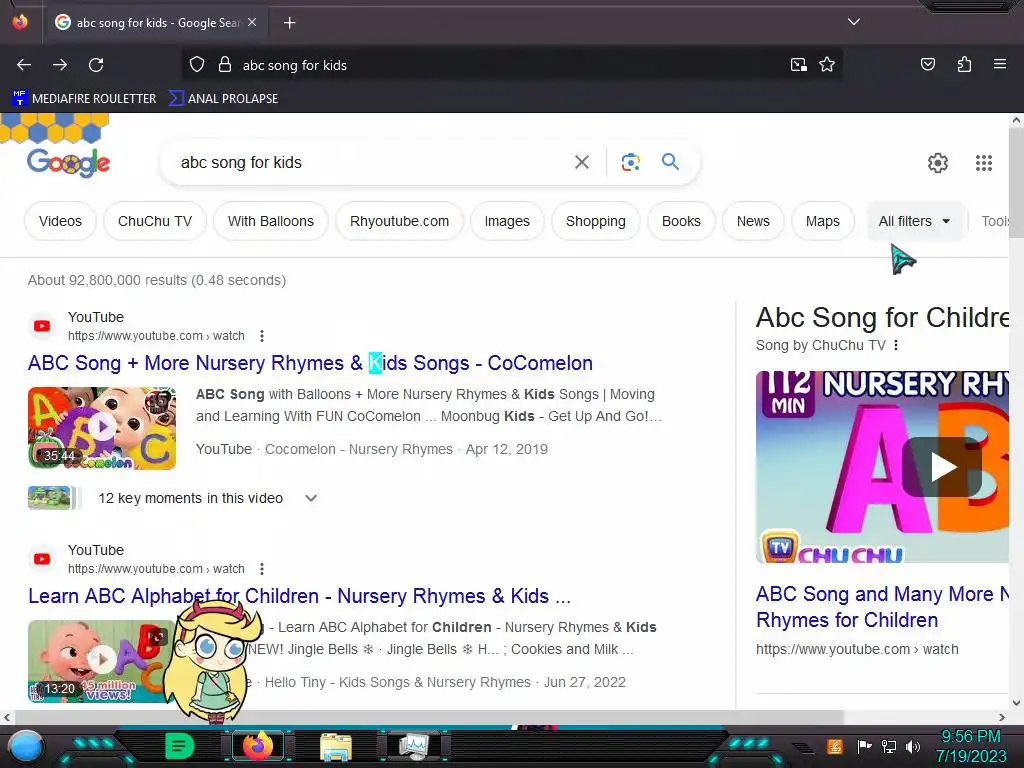Viewport: 1024px width, 768px height.
Task: Click the horizontal scrollbar right arrow
Action: pyautogui.click(x=1002, y=717)
